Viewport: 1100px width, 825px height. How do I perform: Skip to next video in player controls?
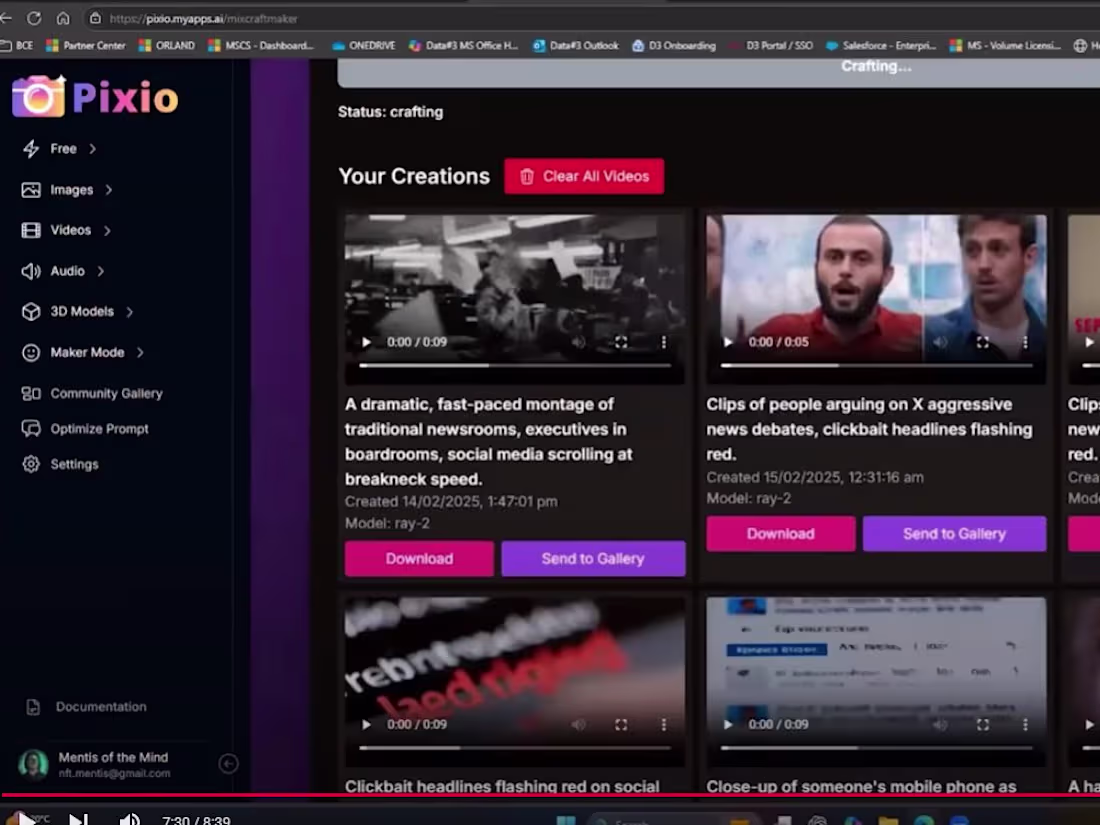[79, 819]
